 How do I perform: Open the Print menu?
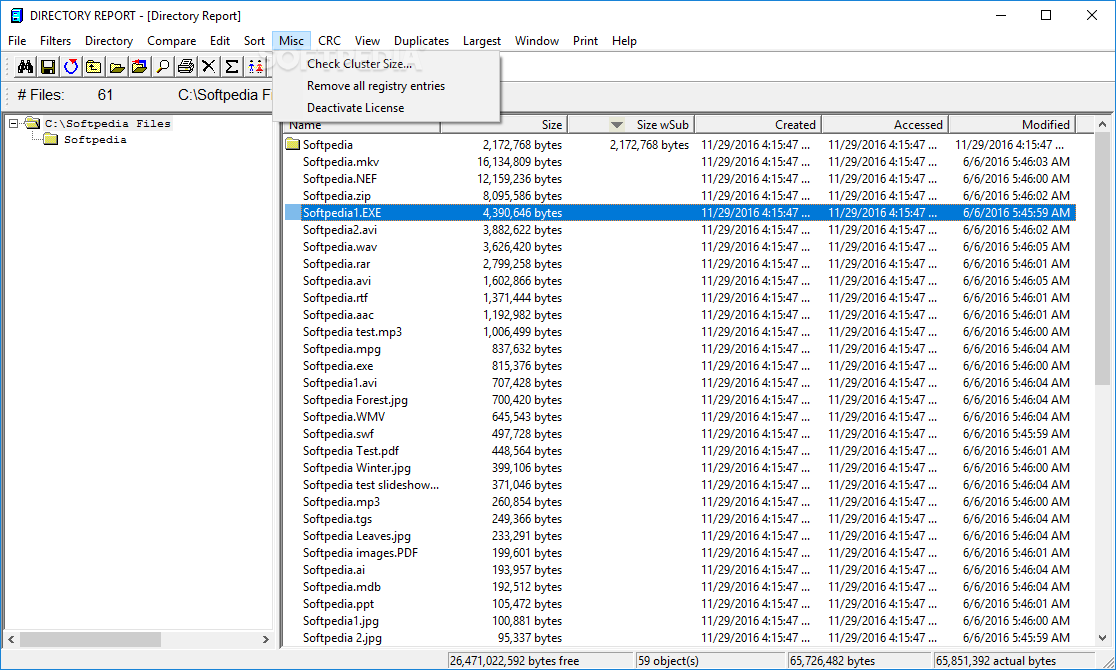pyautogui.click(x=585, y=41)
